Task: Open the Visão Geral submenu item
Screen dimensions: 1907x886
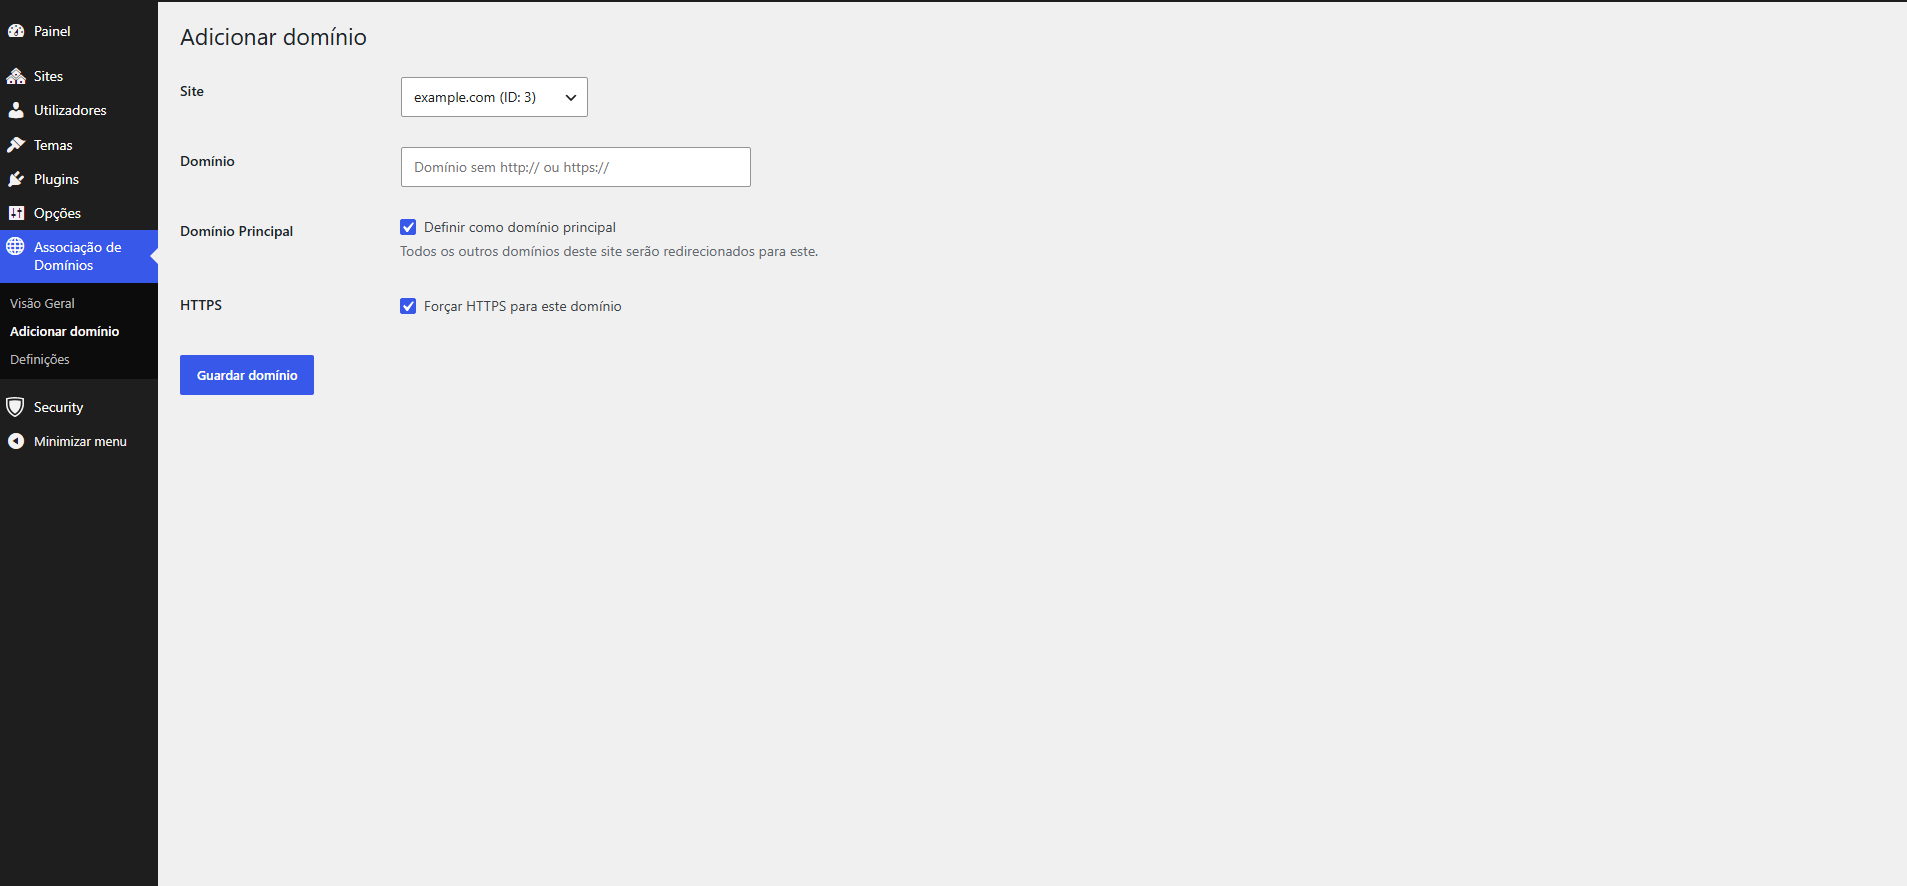Action: point(42,303)
